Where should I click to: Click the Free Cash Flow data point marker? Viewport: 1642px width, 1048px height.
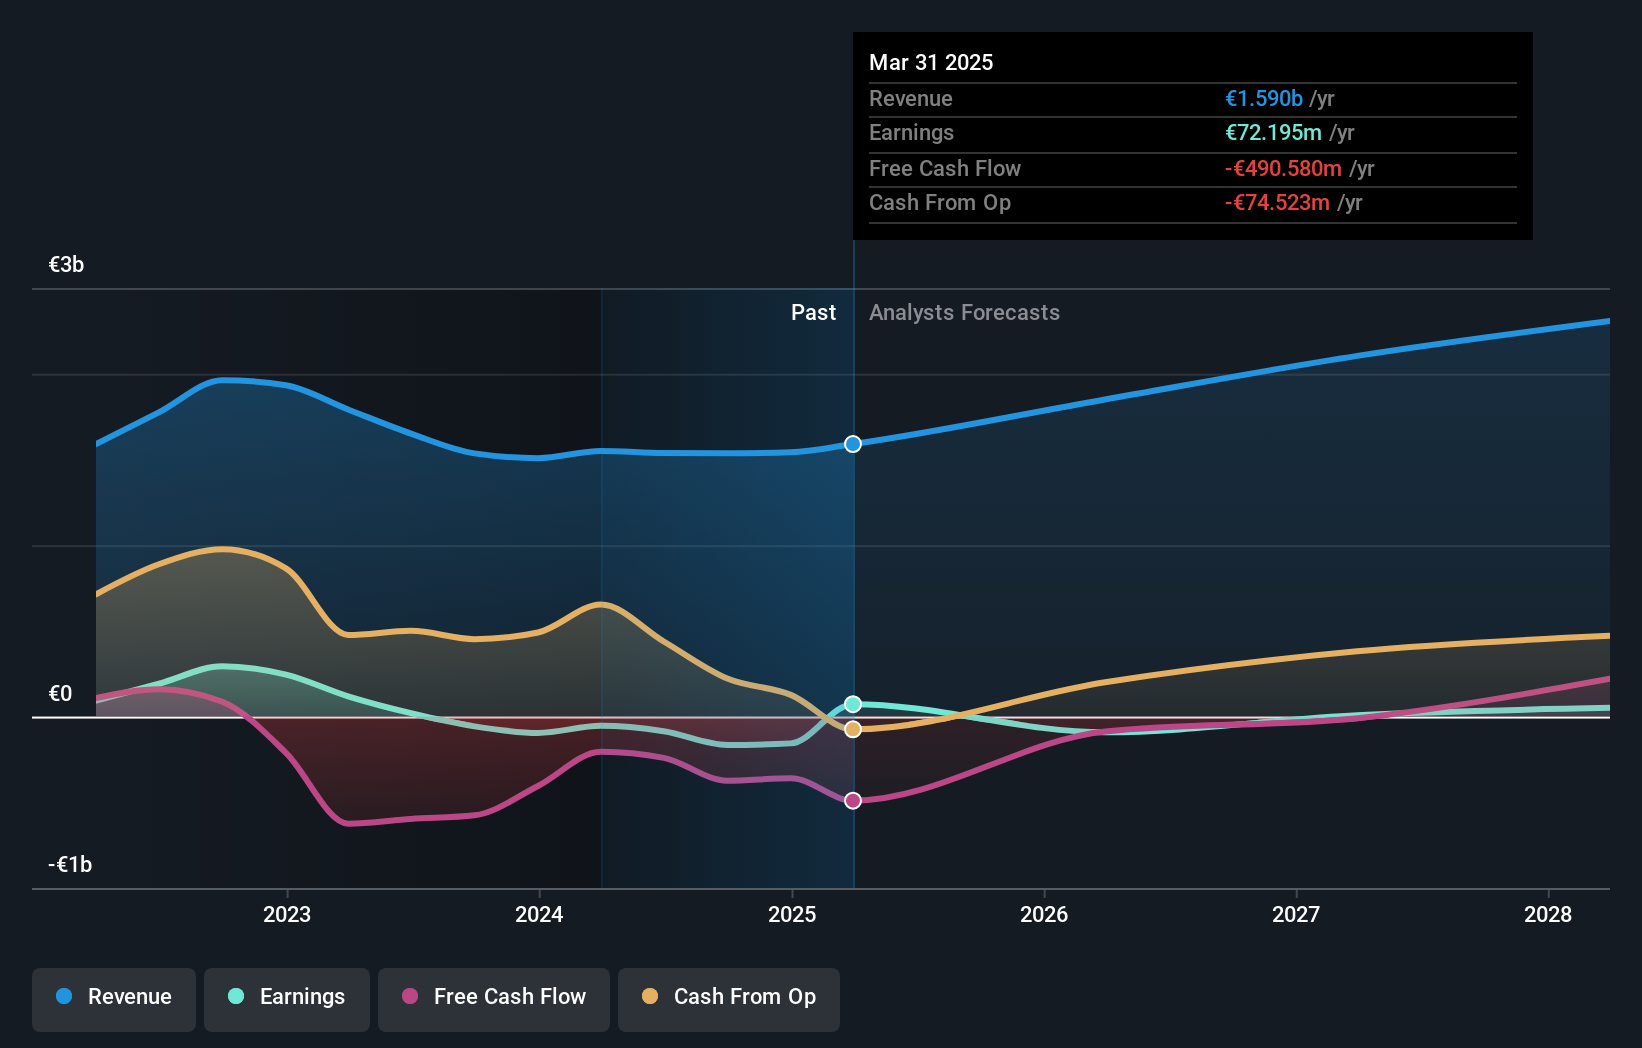click(x=853, y=800)
